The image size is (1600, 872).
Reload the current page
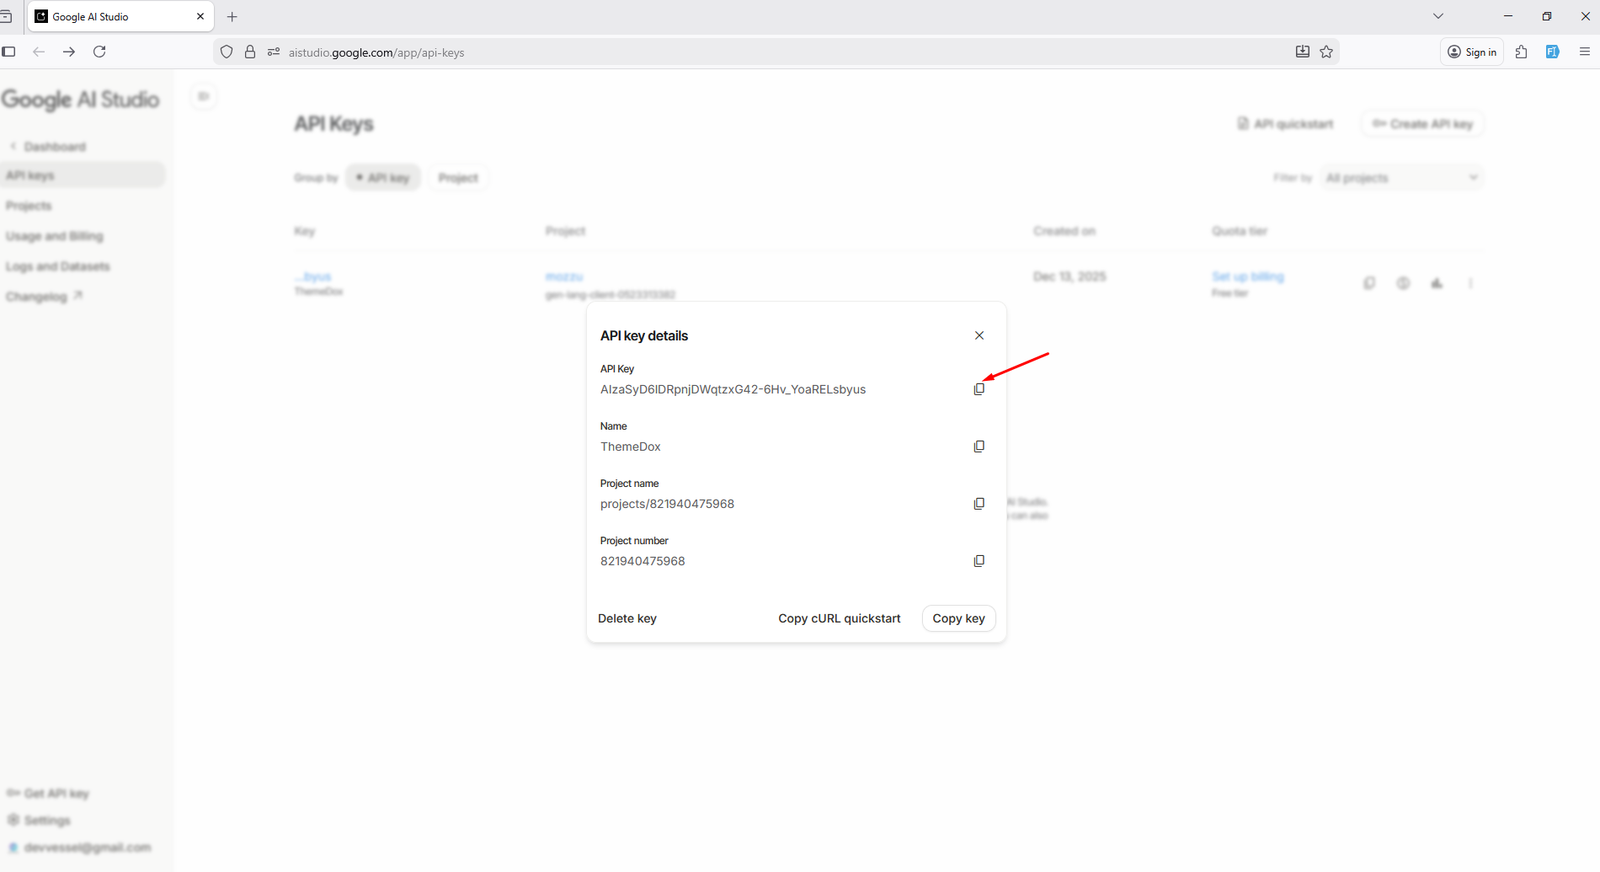100,52
